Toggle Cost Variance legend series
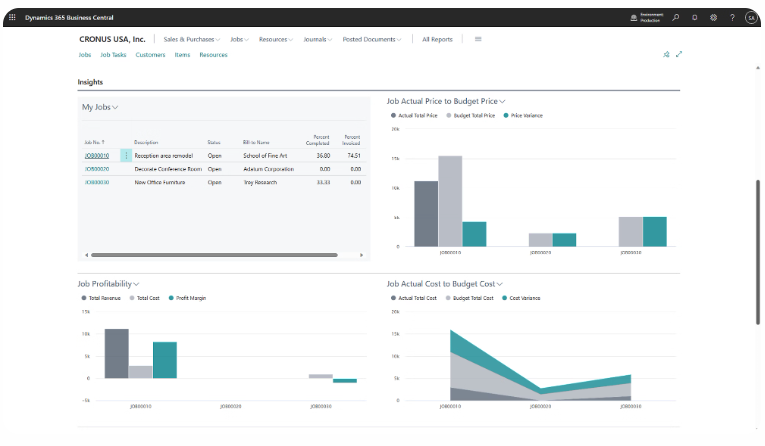The width and height of the screenshot is (765, 446). pyautogui.click(x=522, y=298)
